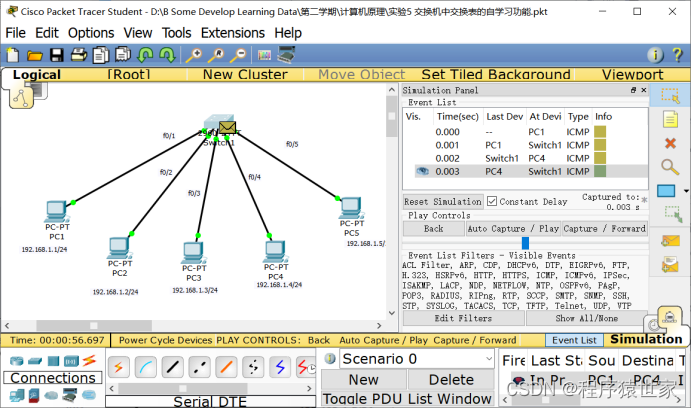Open the Tools menu
692x408 pixels.
pyautogui.click(x=177, y=33)
